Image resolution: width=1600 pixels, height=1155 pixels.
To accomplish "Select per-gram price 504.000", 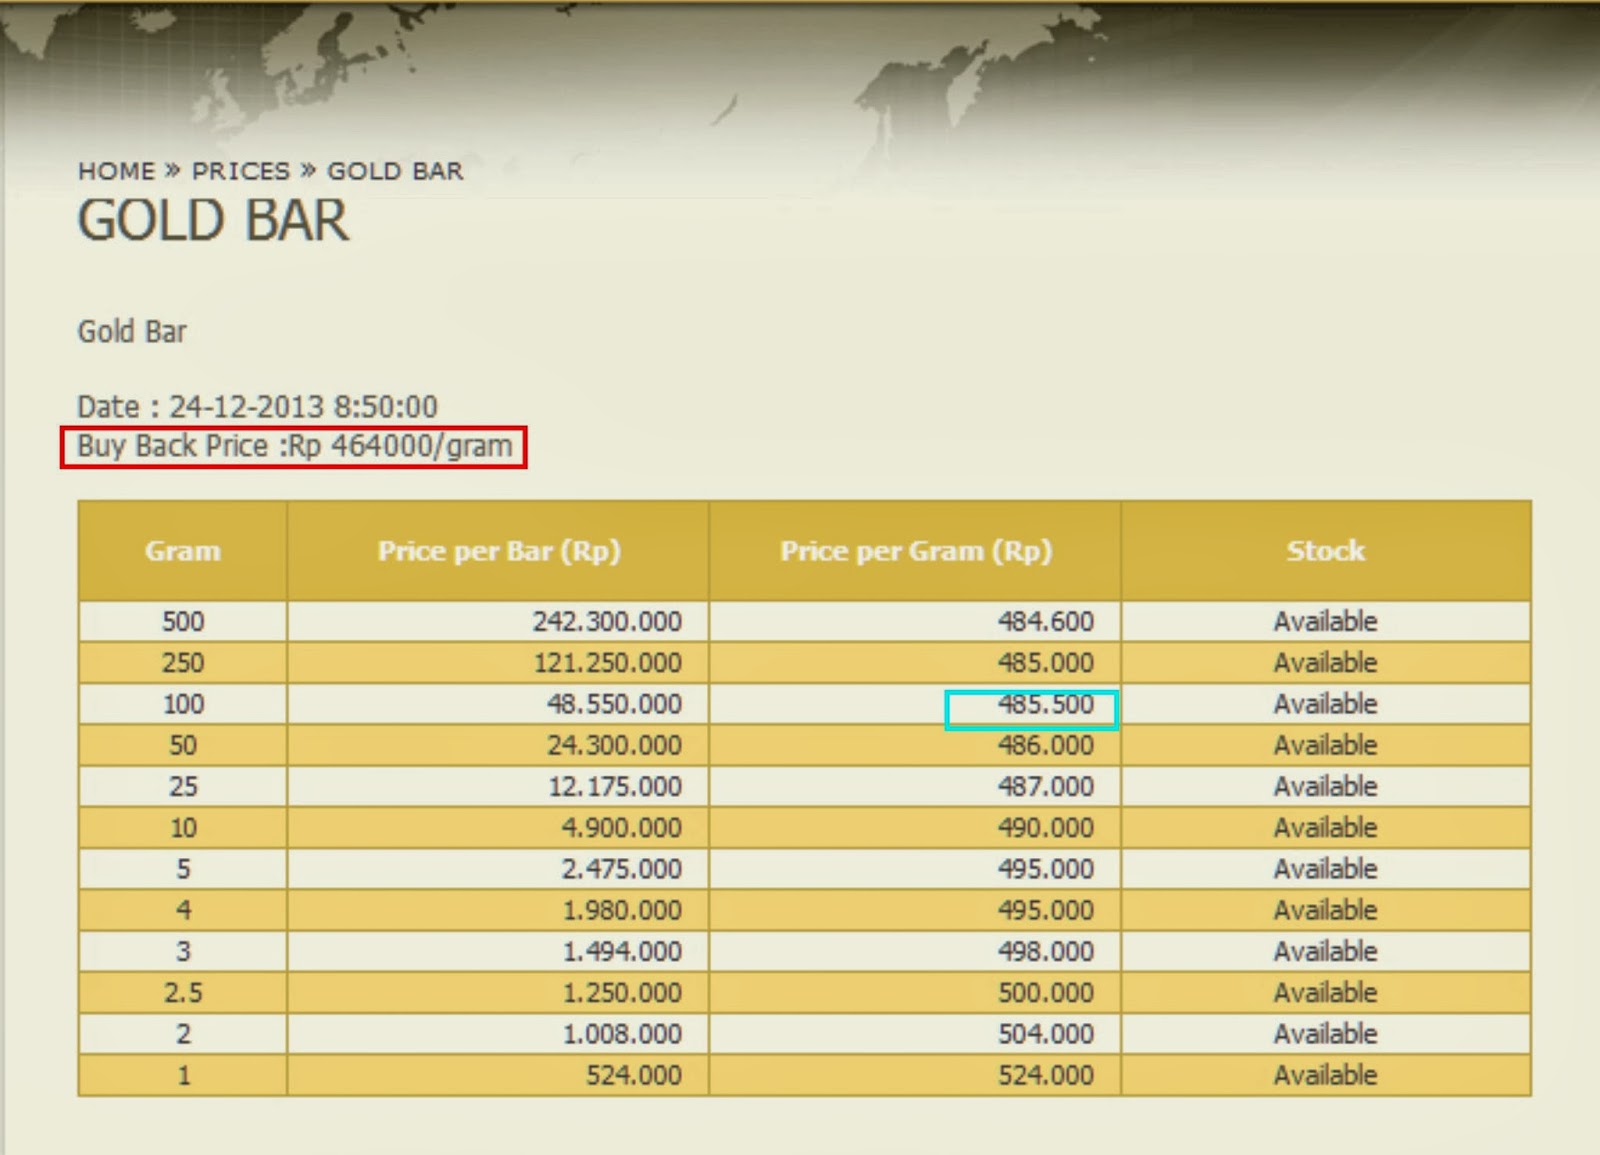I will 1046,1034.
